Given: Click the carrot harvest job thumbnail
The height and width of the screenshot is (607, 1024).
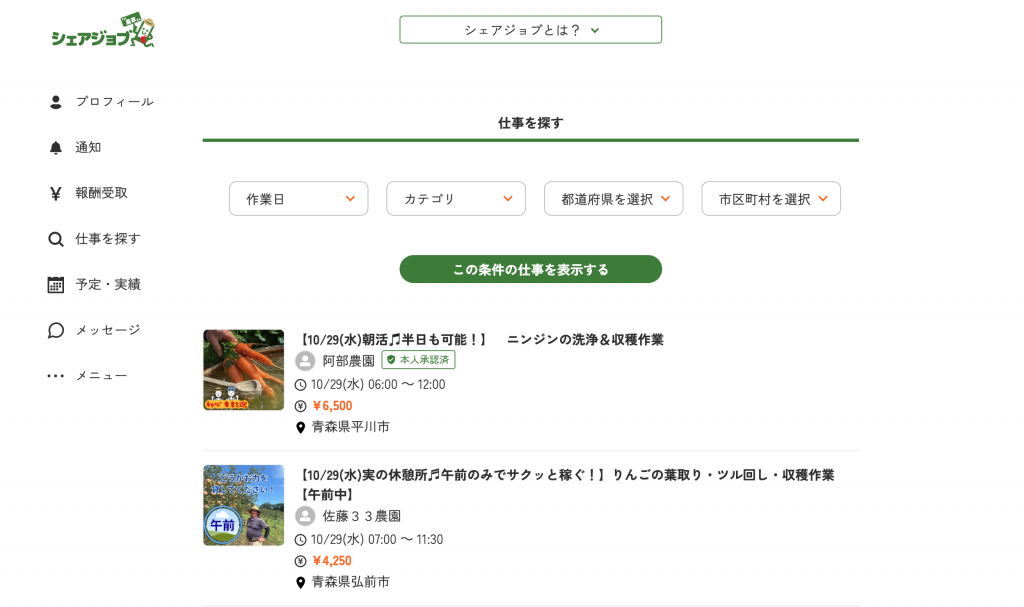Looking at the screenshot, I should [x=243, y=370].
